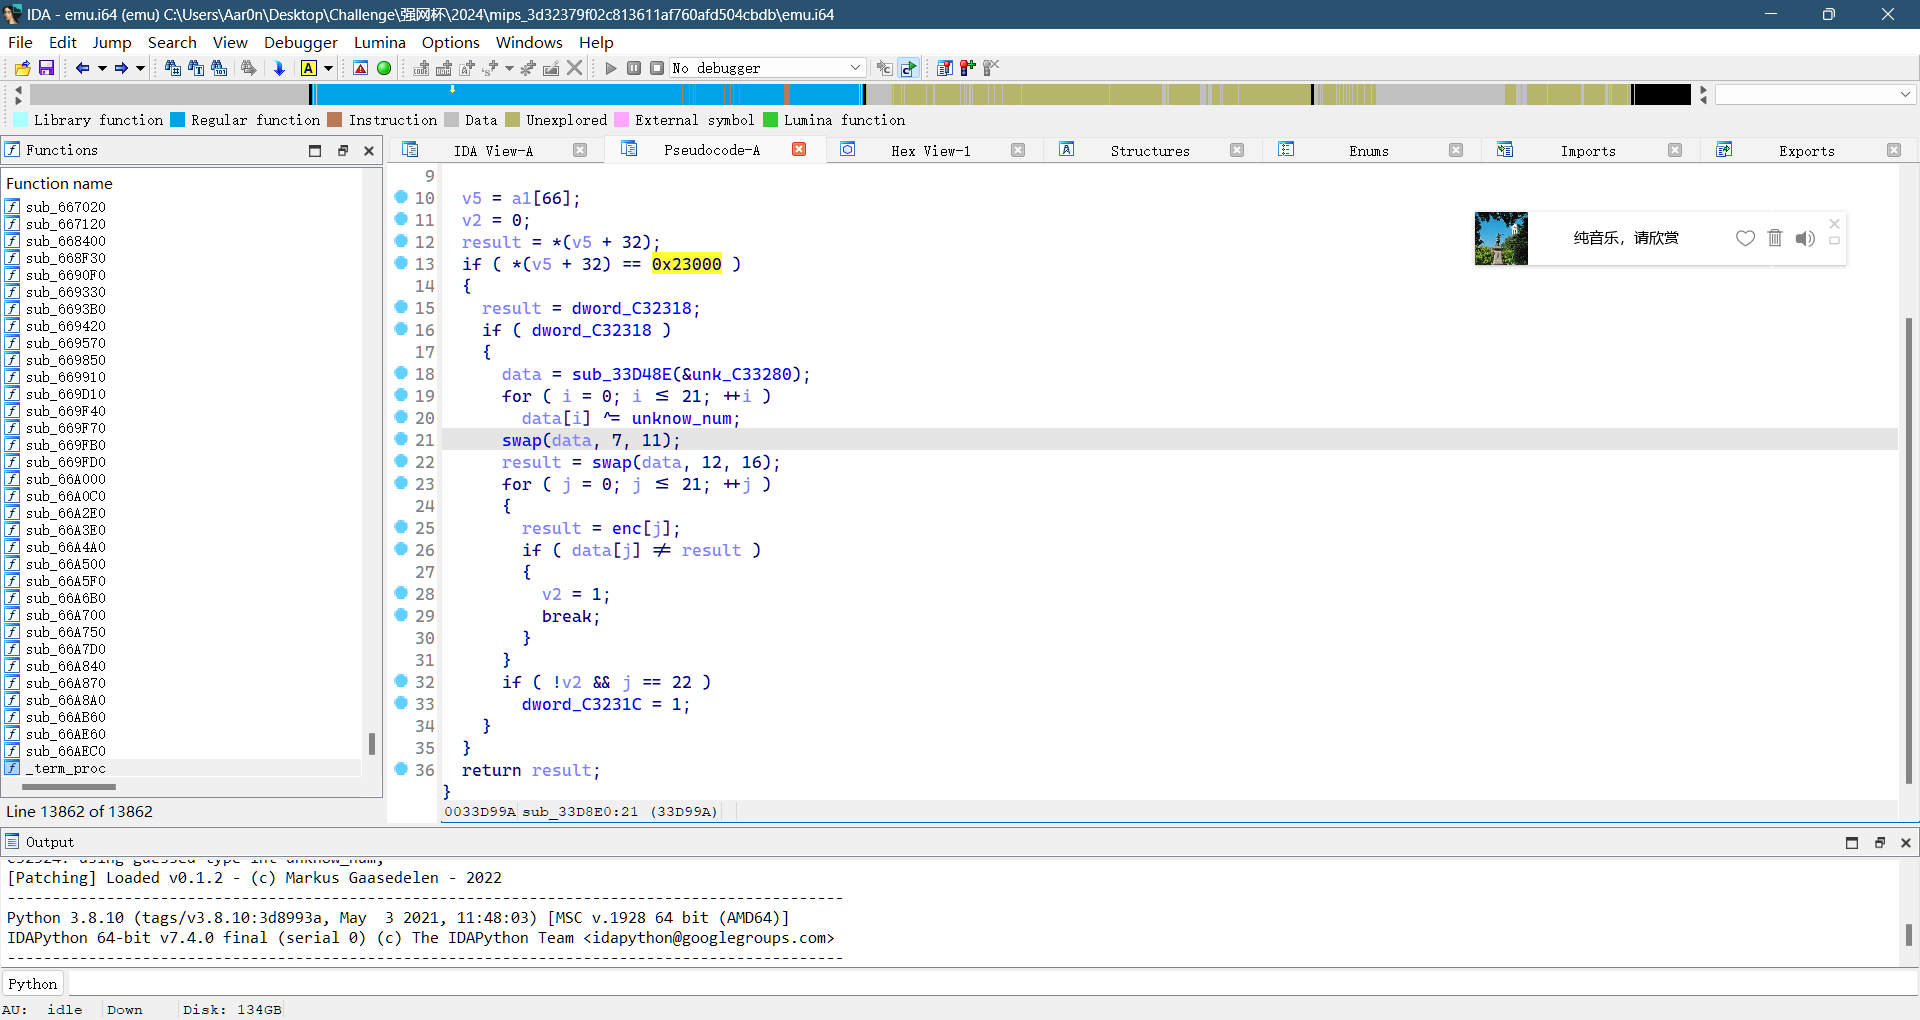
Task: Toggle breakpoint dot on line 22
Action: [x=401, y=461]
